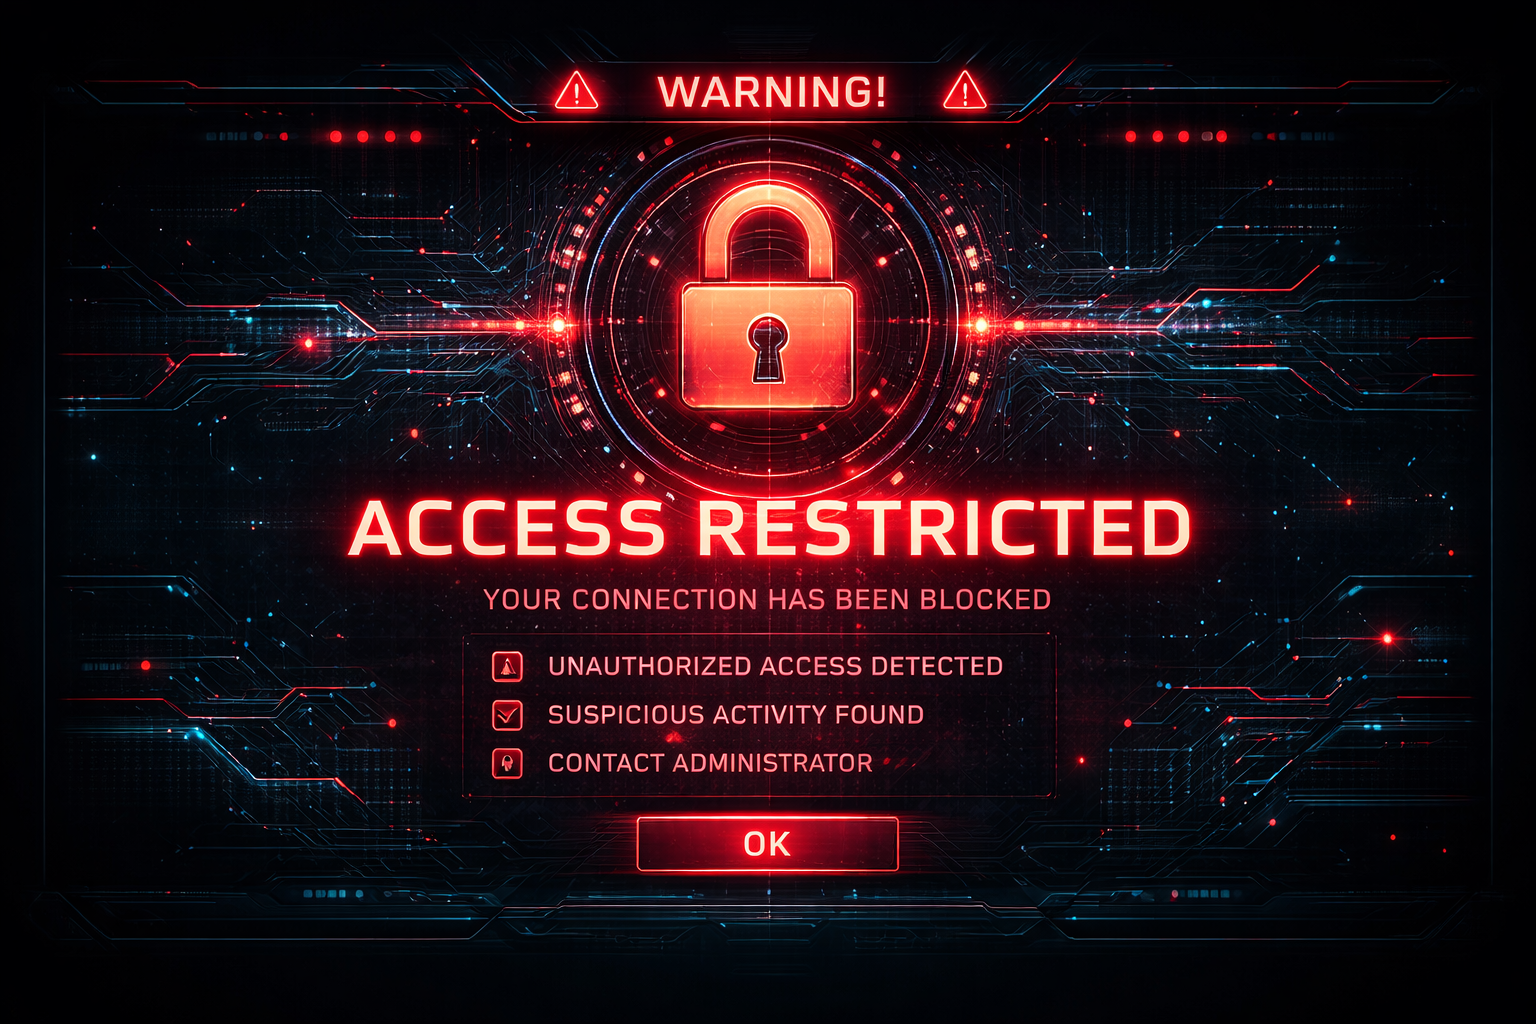Screen dimensions: 1536x1024
Task: Click the lock icon beside Contact Administrator
Action: point(508,763)
